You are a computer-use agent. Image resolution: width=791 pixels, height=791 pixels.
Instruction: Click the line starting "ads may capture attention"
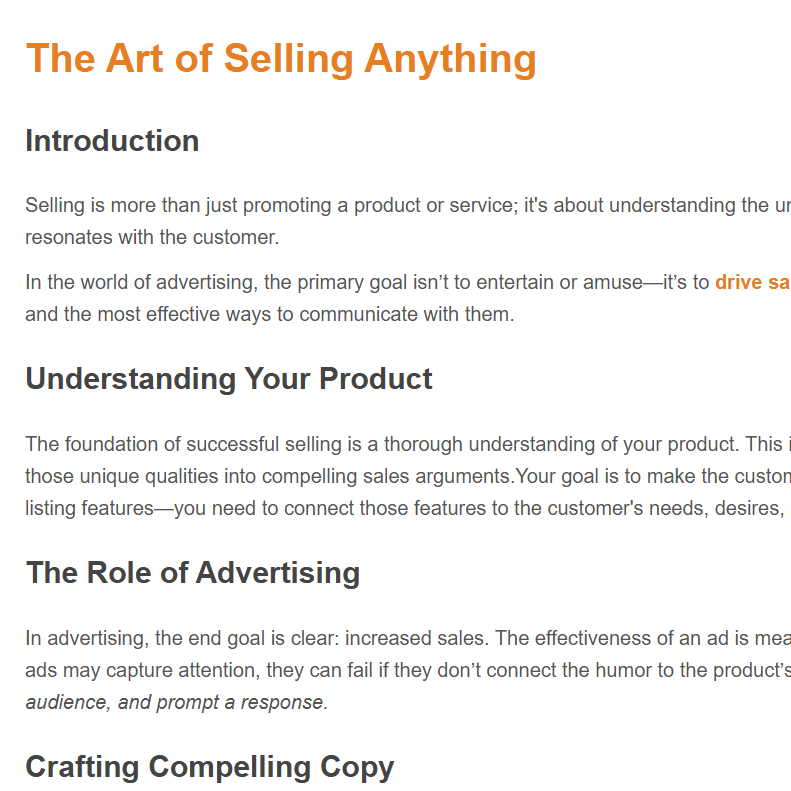click(x=408, y=670)
